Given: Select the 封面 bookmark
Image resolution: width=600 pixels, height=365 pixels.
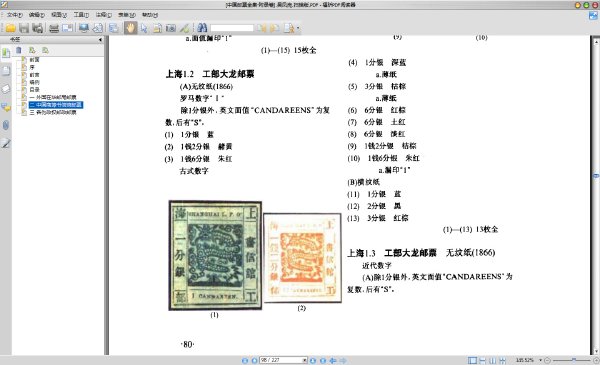Looking at the screenshot, I should [x=34, y=60].
